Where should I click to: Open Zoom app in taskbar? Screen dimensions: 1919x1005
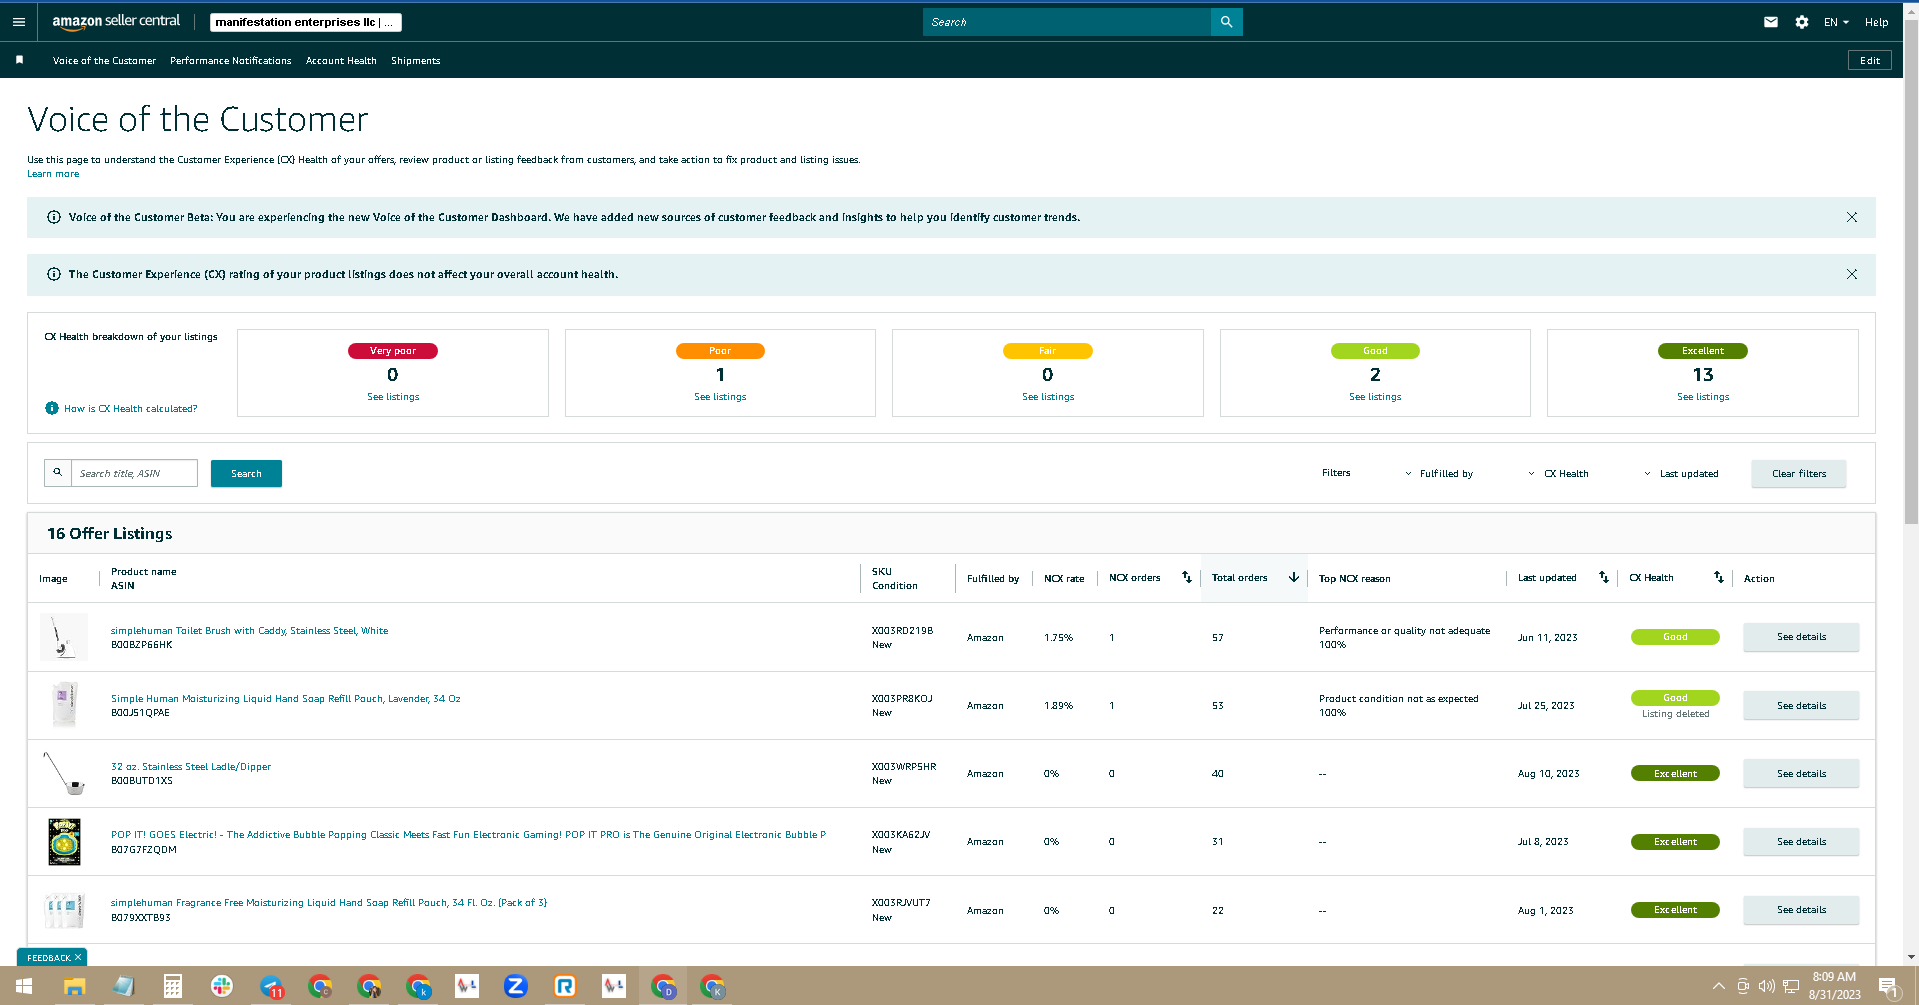[x=516, y=987]
